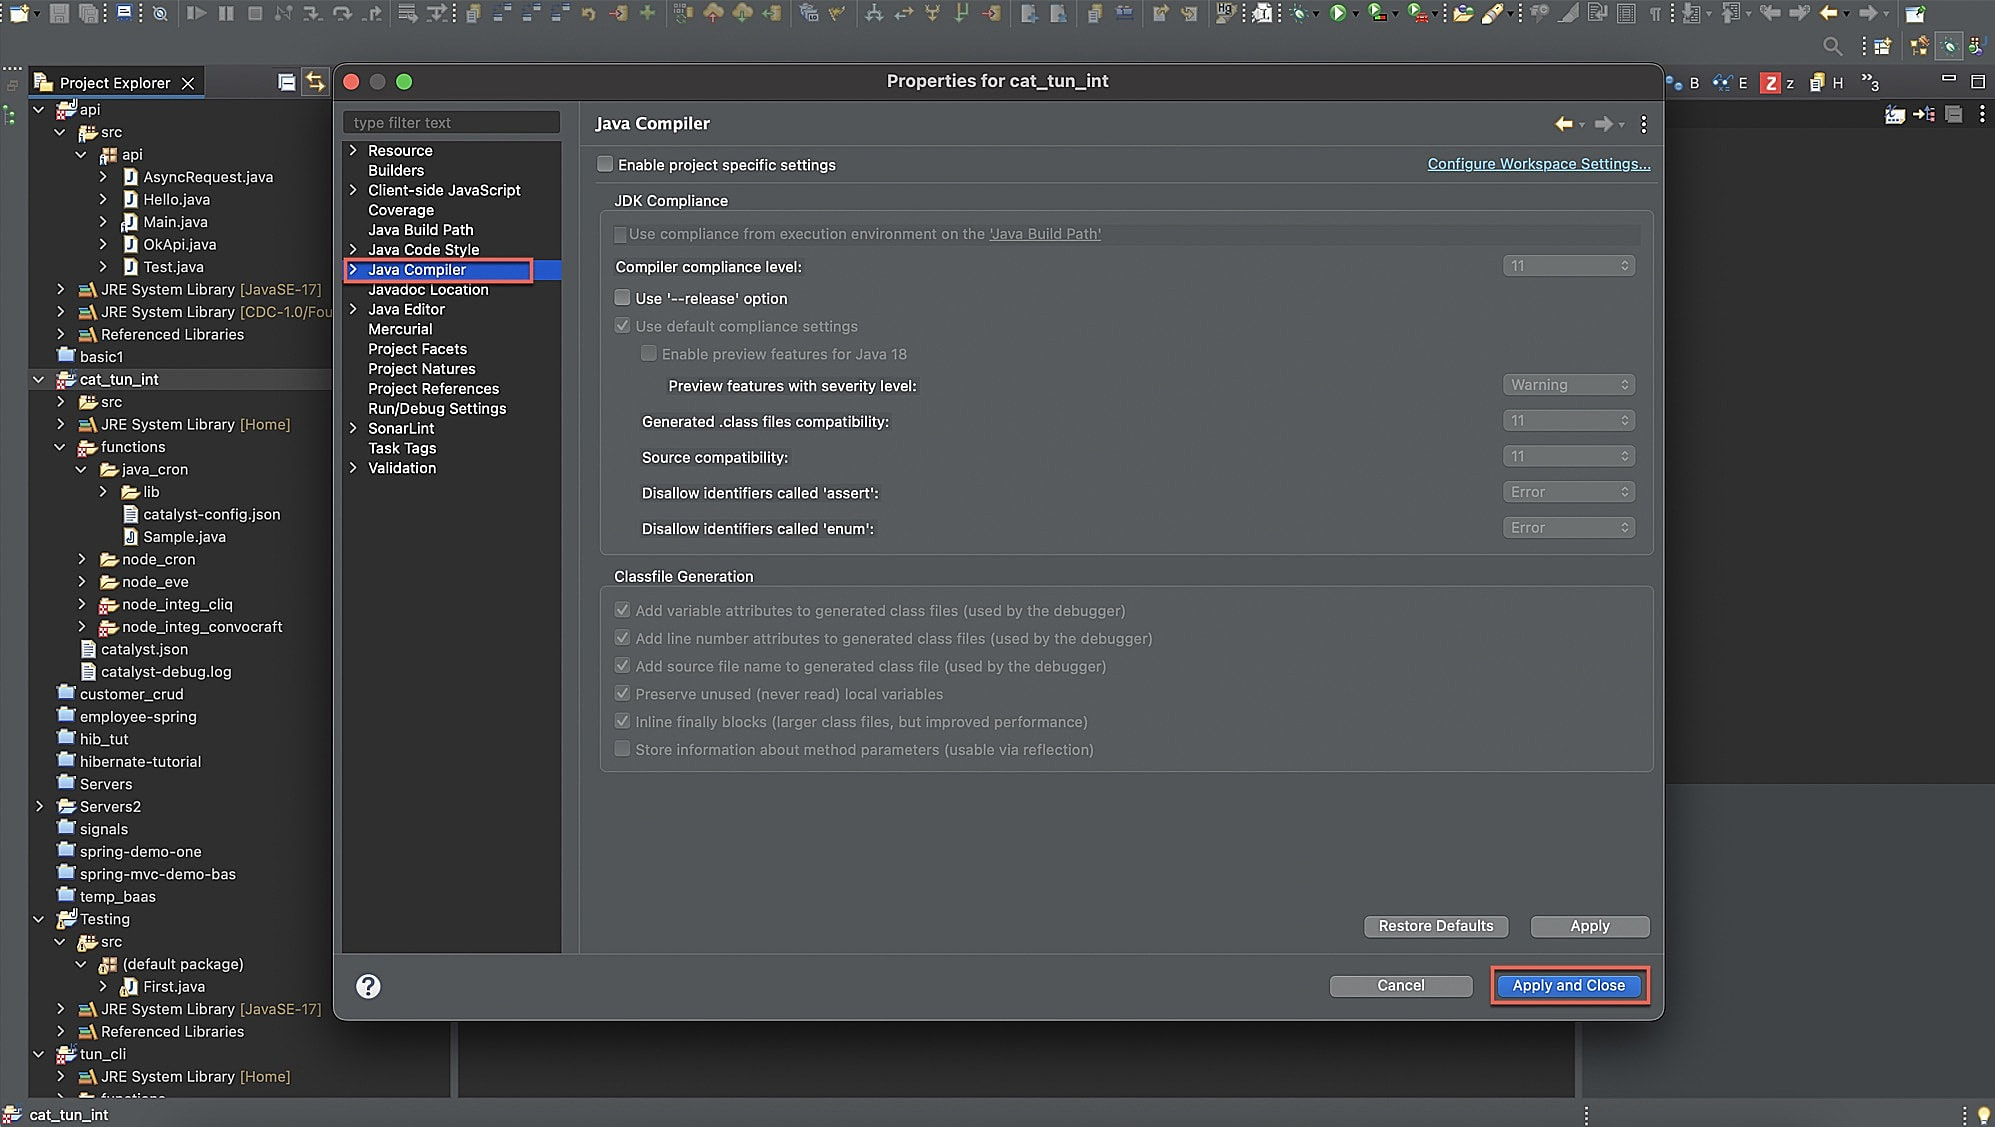1995x1127 pixels.
Task: Toggle Enable project specific settings checkbox
Action: pos(606,163)
